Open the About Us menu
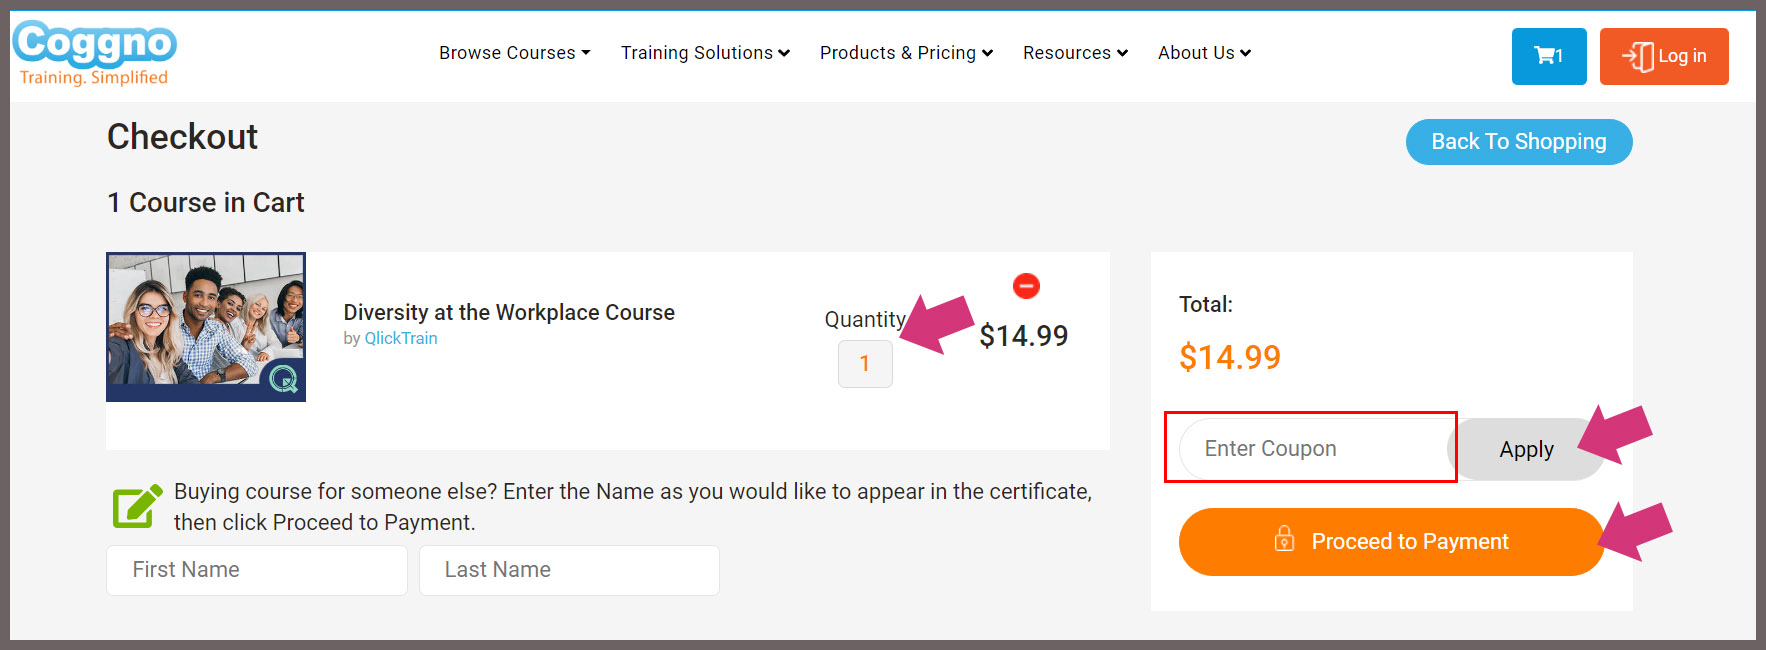The image size is (1766, 650). [x=1204, y=53]
